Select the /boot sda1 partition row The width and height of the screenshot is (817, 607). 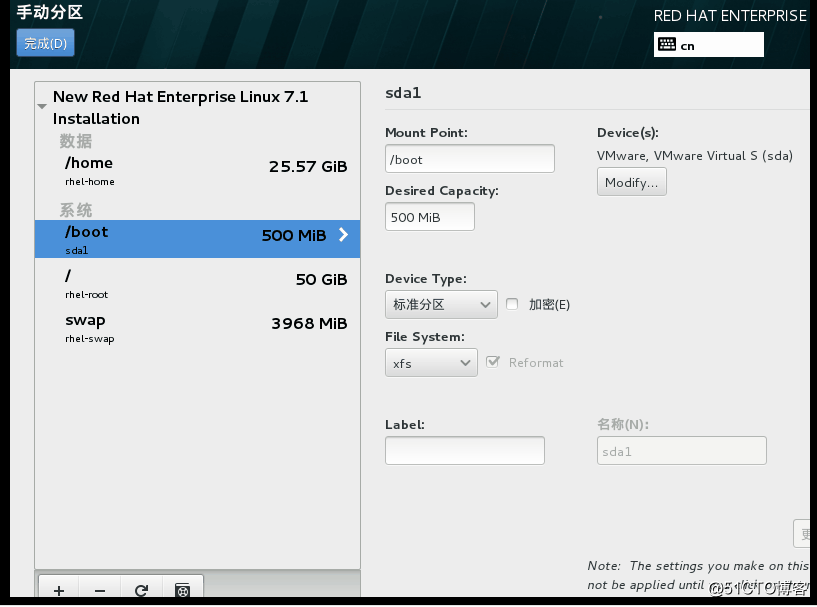[x=197, y=239]
